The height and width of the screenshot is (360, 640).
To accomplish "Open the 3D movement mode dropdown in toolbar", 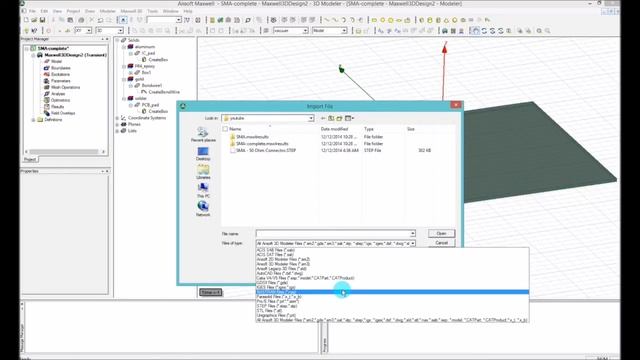I will [x=120, y=31].
